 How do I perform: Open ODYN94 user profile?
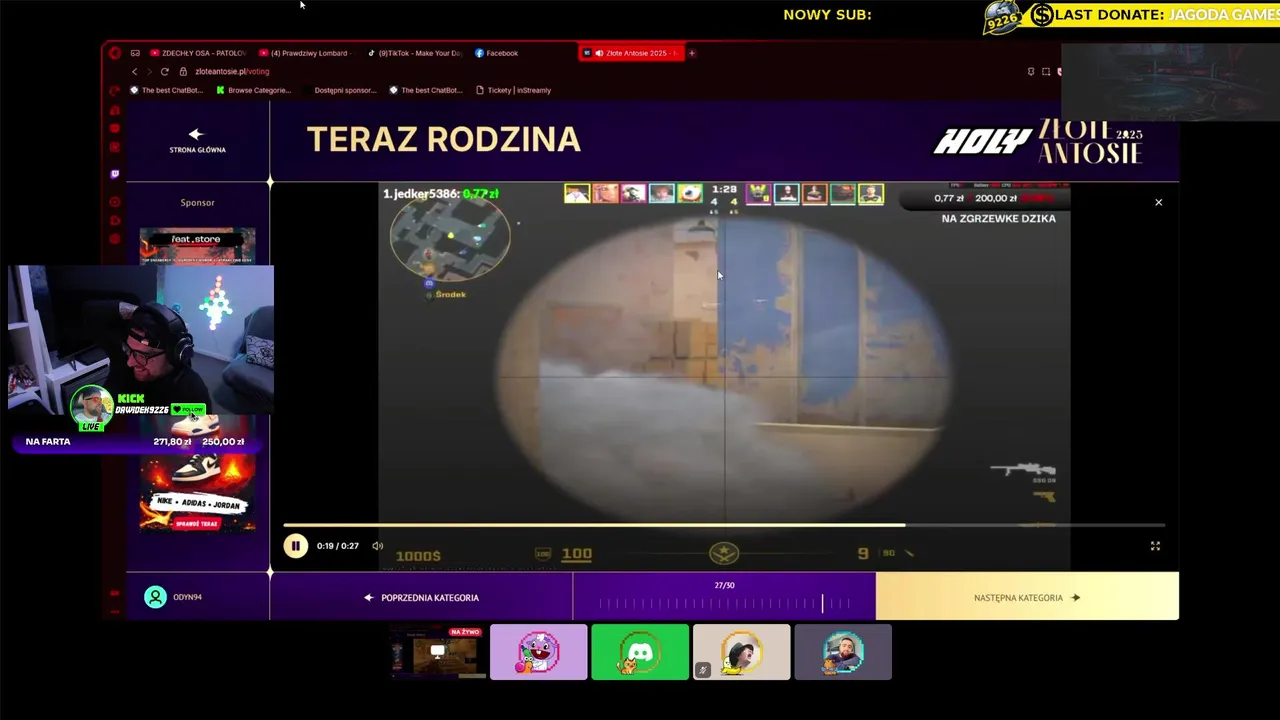(174, 597)
